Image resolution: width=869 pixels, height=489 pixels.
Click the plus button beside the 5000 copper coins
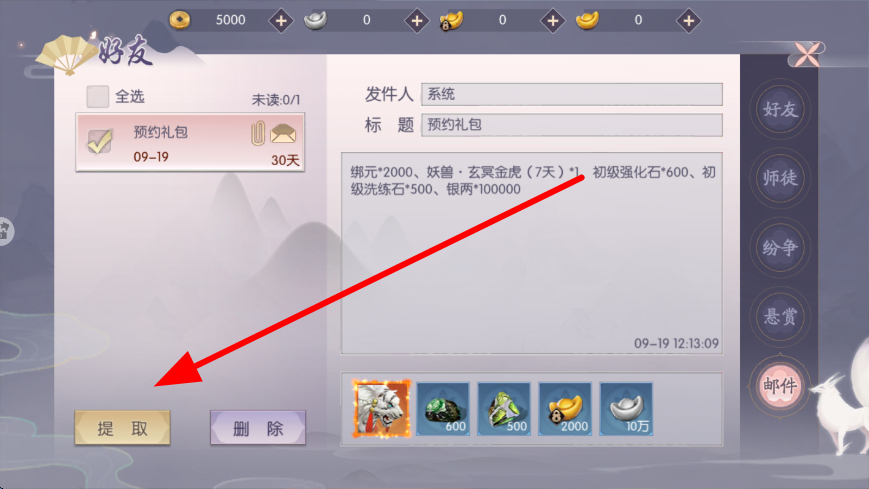pos(281,21)
